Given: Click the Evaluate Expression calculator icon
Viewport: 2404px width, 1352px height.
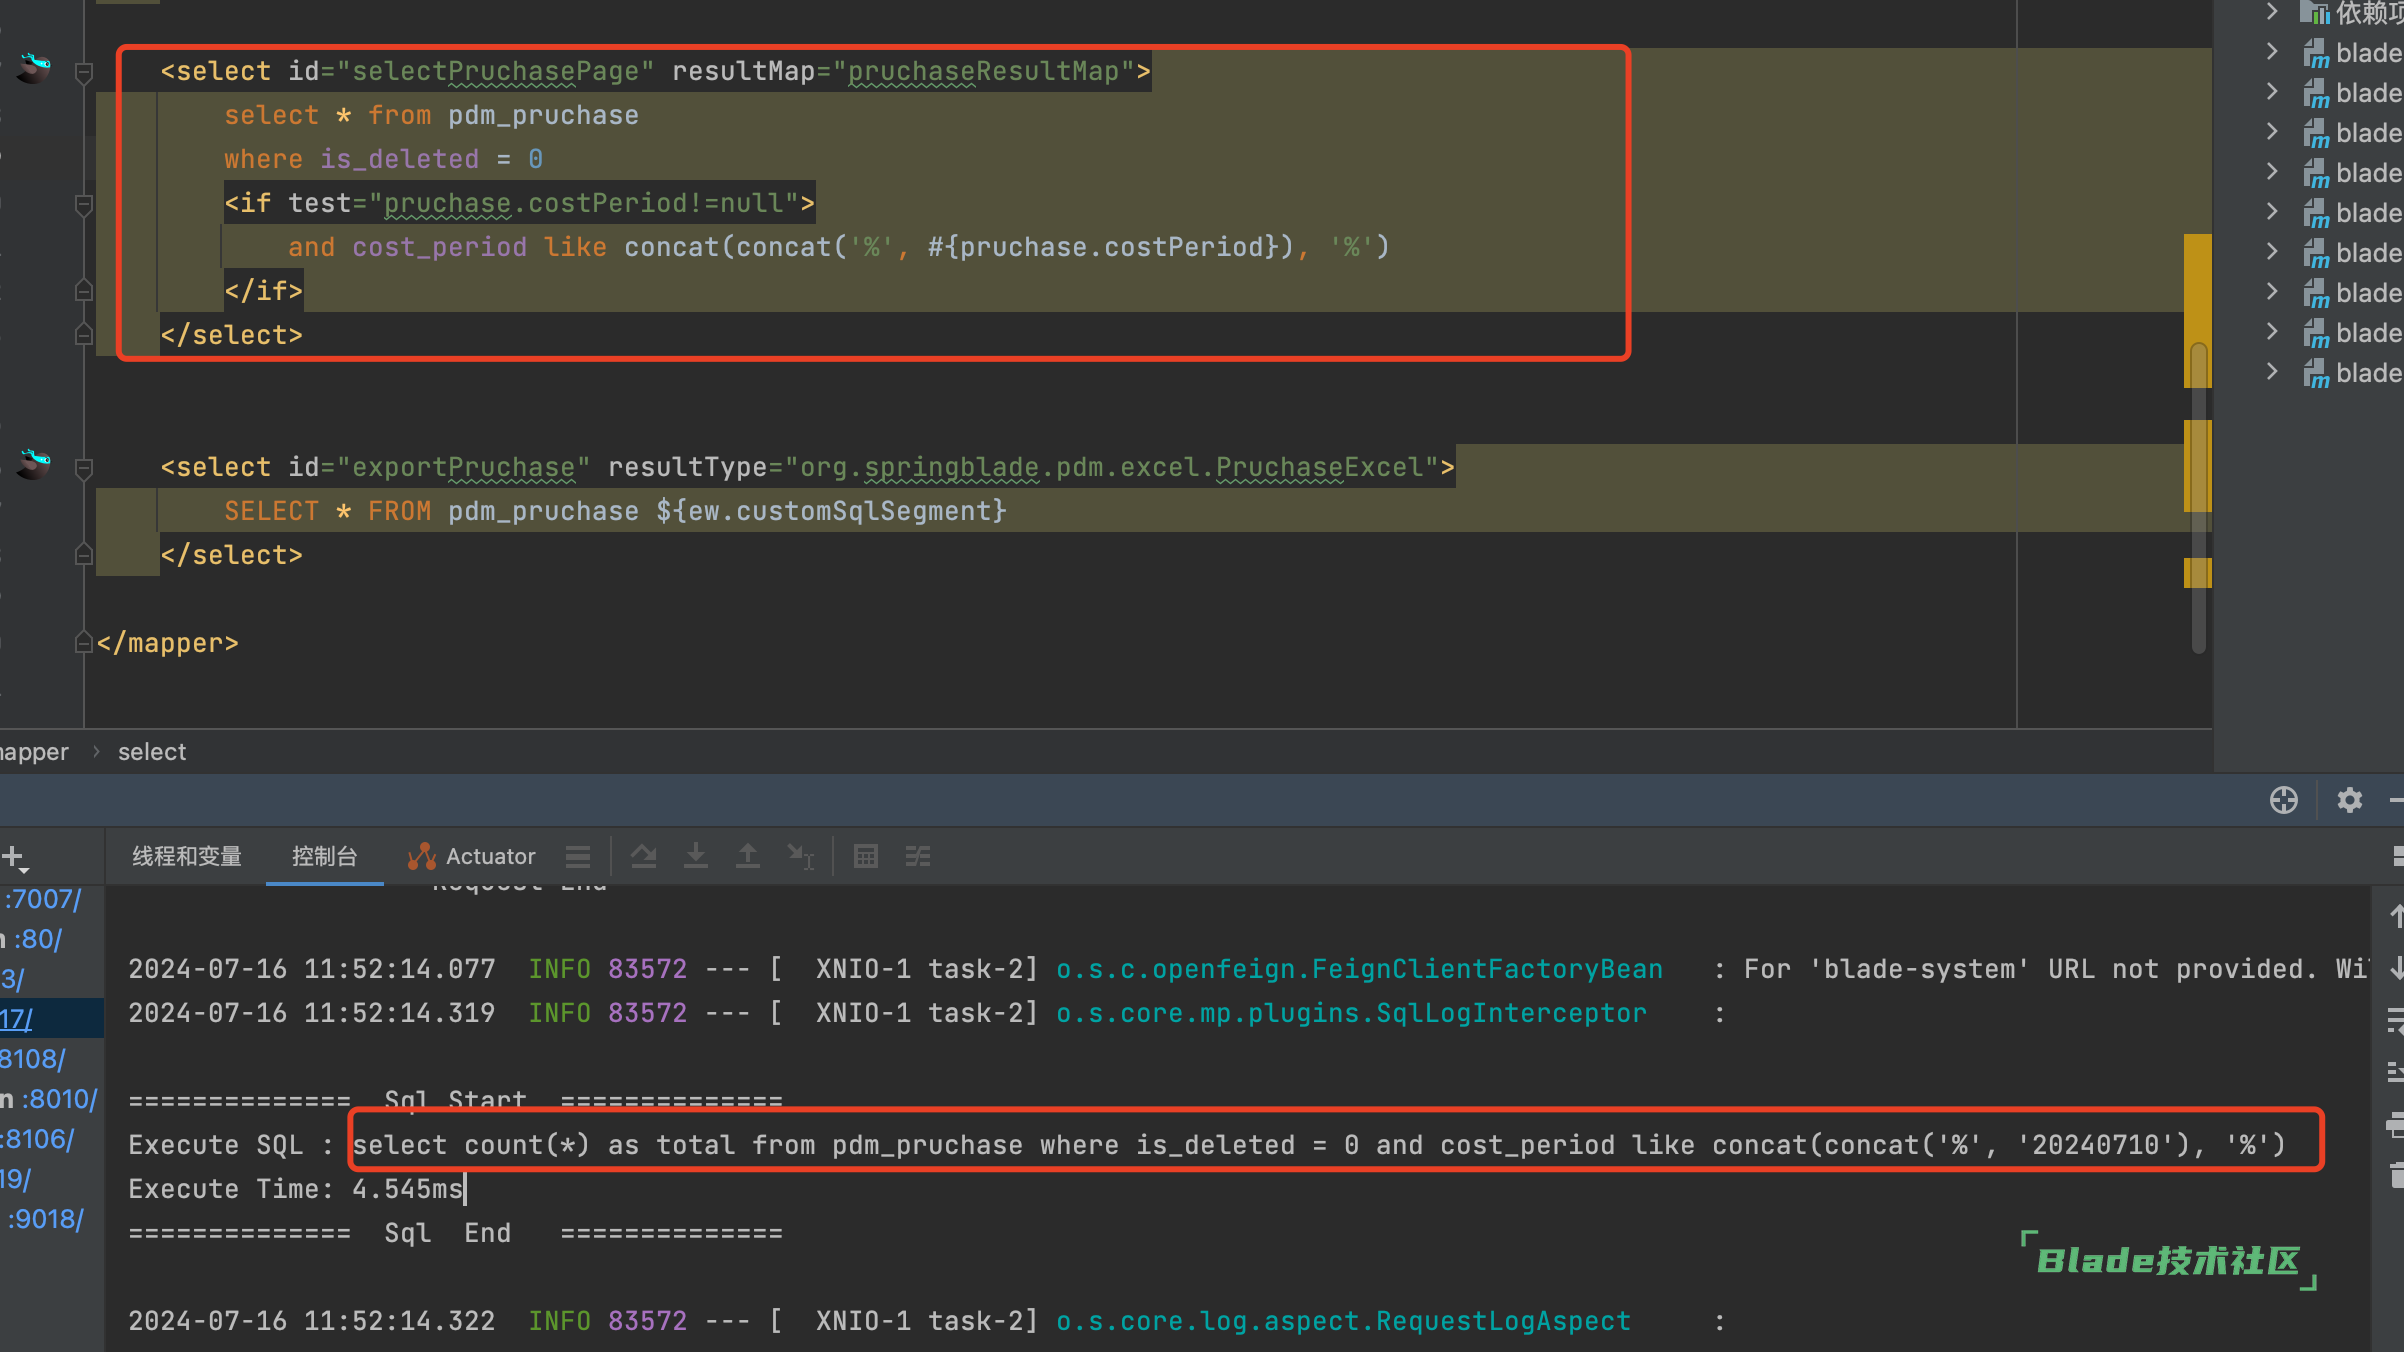Looking at the screenshot, I should point(866,857).
